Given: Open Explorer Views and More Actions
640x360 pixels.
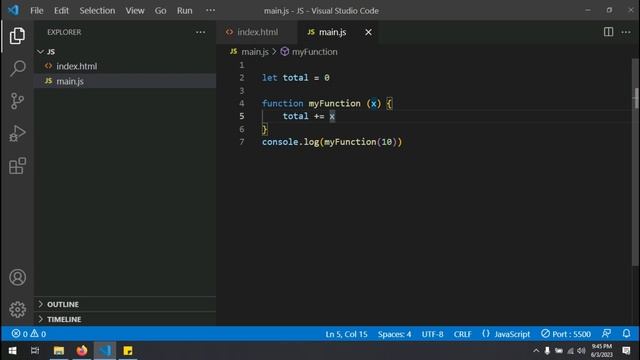Looking at the screenshot, I should (x=200, y=32).
